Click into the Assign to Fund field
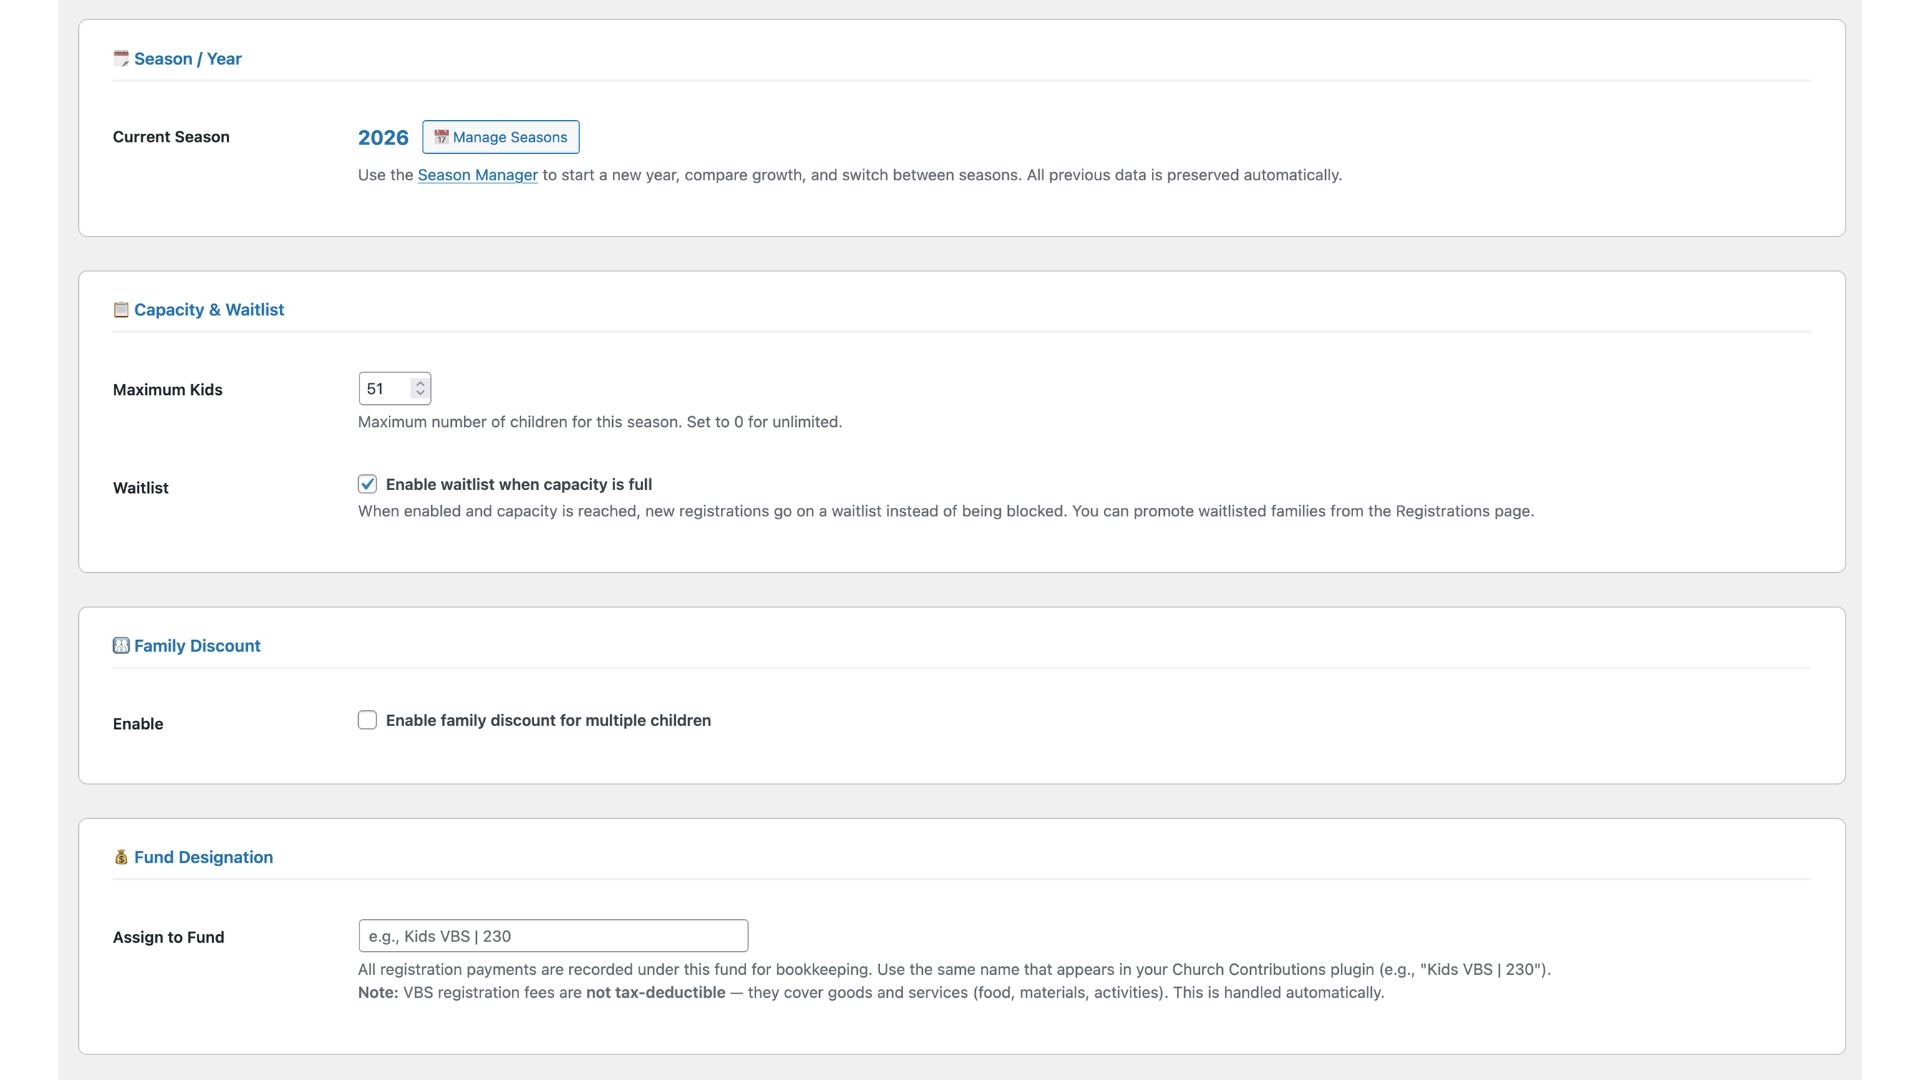Viewport: 1920px width, 1080px height. point(552,936)
